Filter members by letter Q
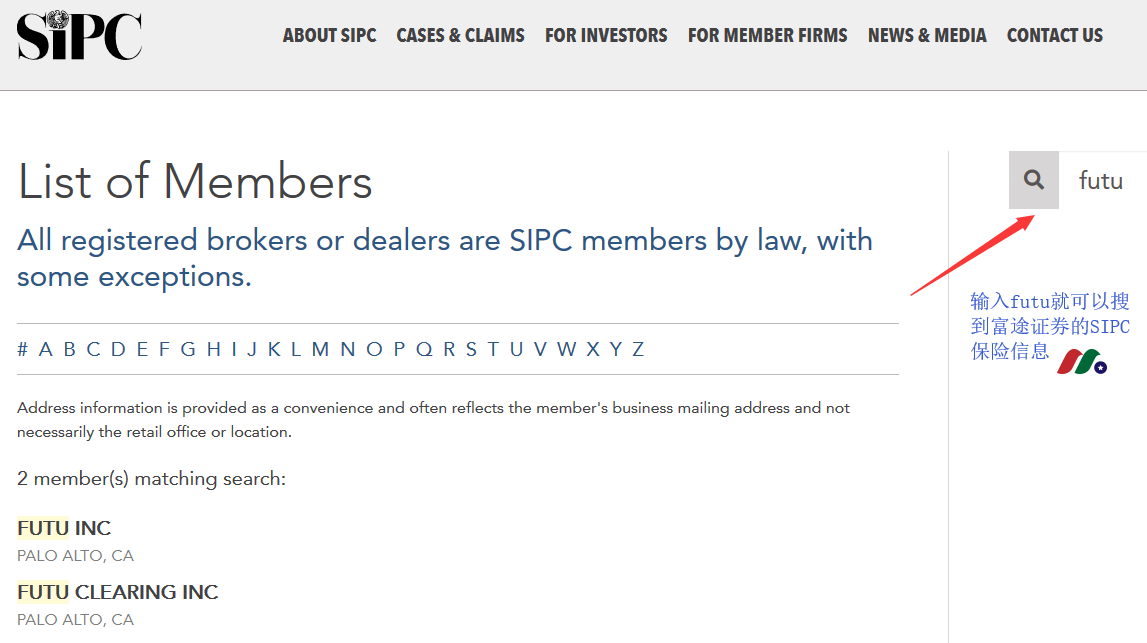 click(x=424, y=350)
